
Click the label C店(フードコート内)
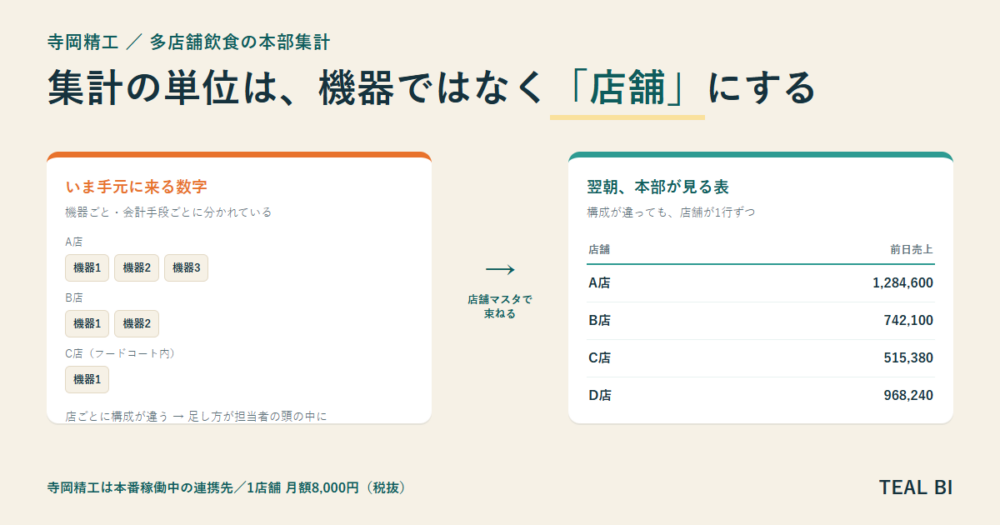coord(121,353)
